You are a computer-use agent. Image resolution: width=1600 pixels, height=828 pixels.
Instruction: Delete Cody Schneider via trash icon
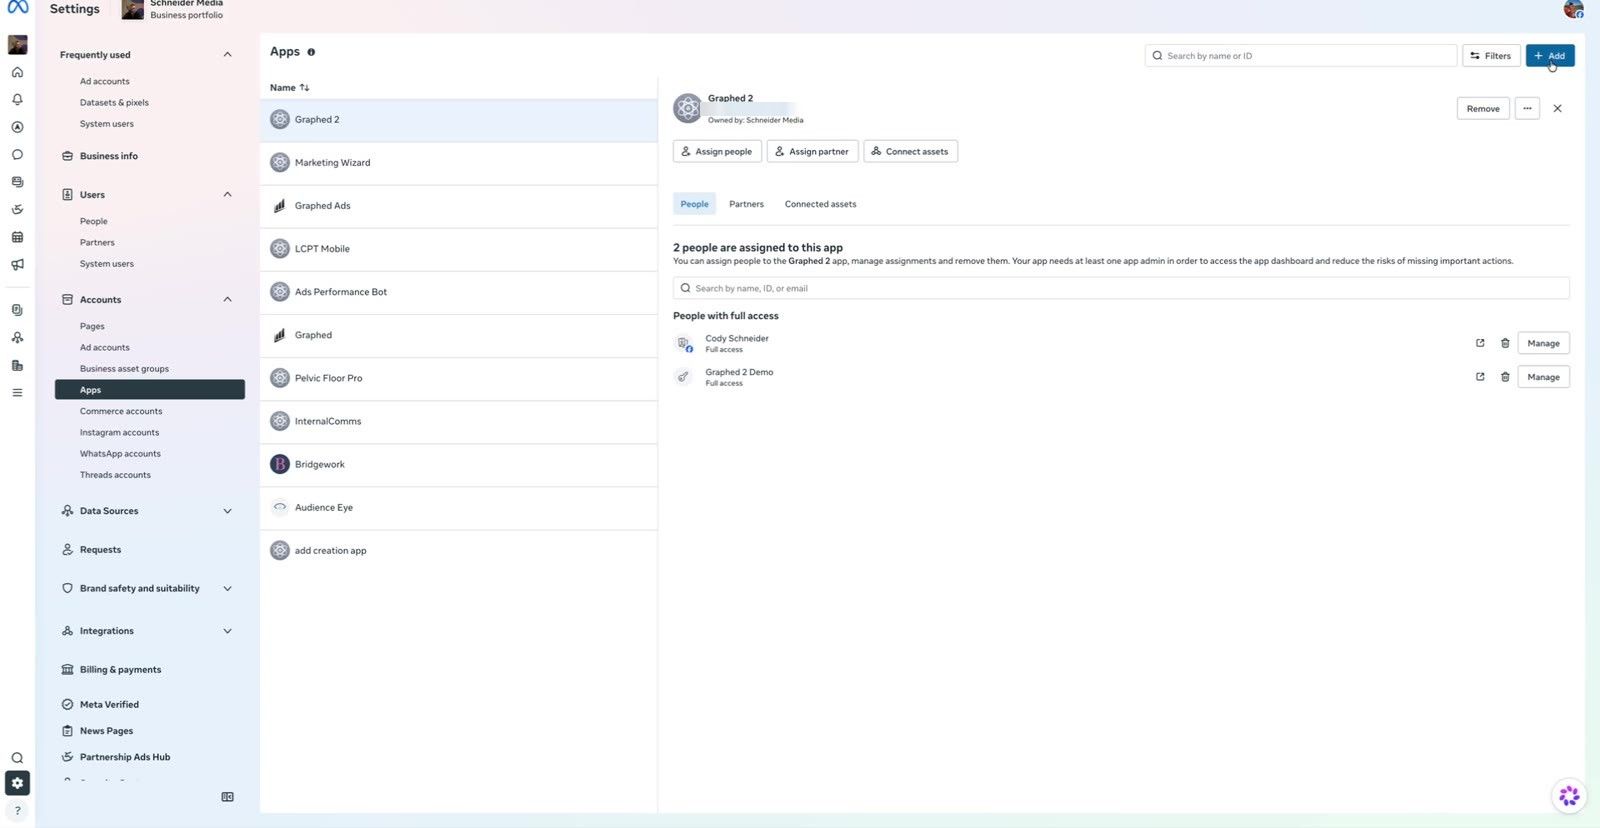tap(1505, 343)
